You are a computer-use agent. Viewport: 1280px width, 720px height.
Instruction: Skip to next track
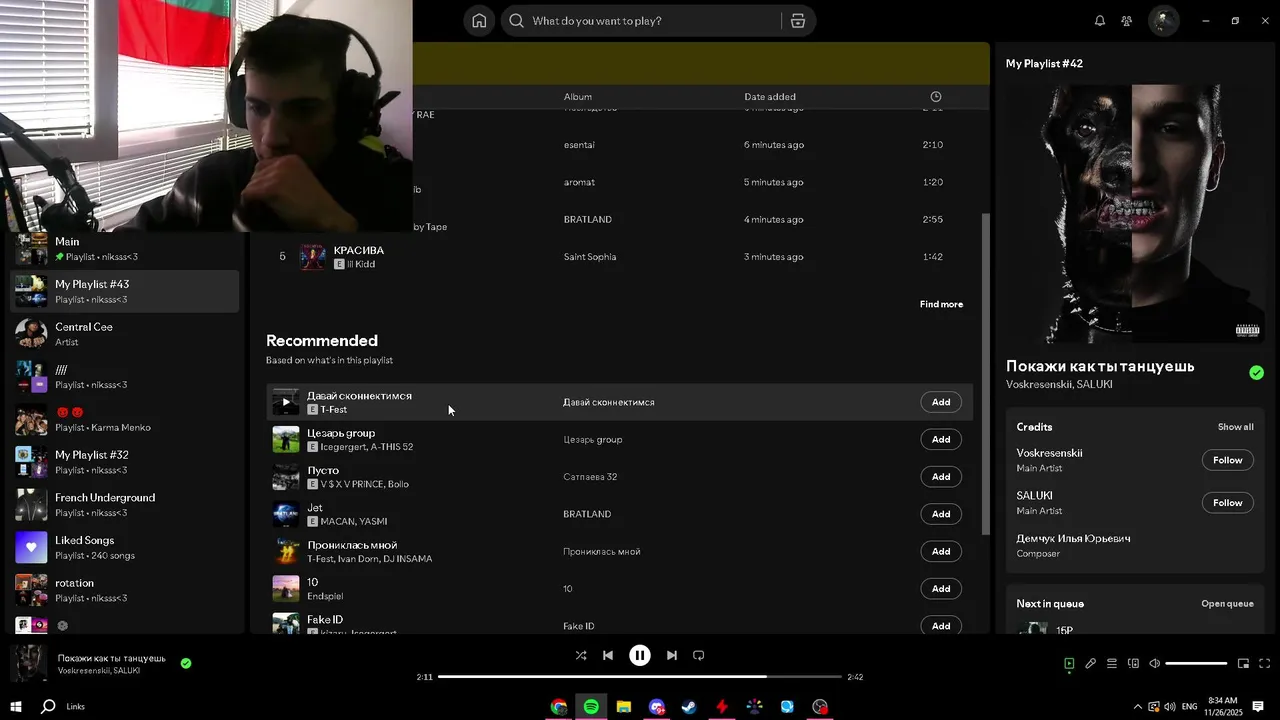tap(672, 655)
